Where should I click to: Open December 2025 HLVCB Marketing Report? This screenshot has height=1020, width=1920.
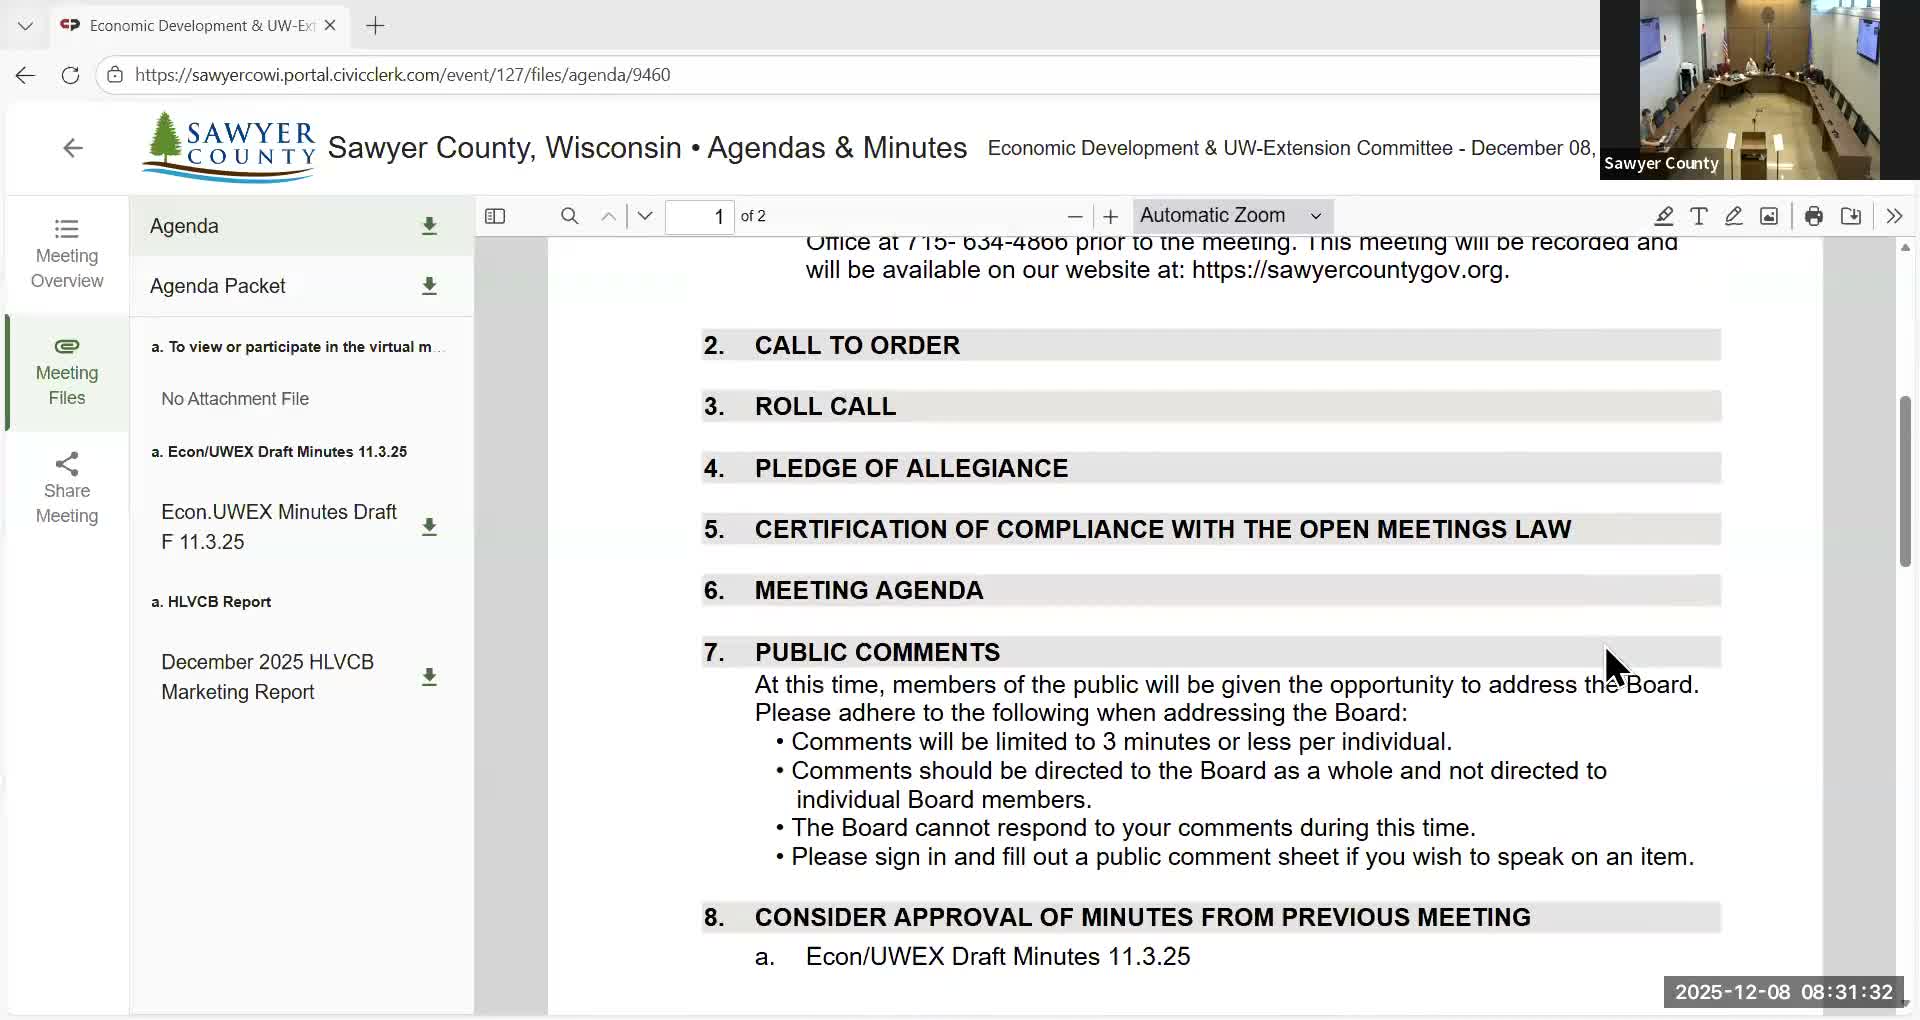click(x=268, y=677)
